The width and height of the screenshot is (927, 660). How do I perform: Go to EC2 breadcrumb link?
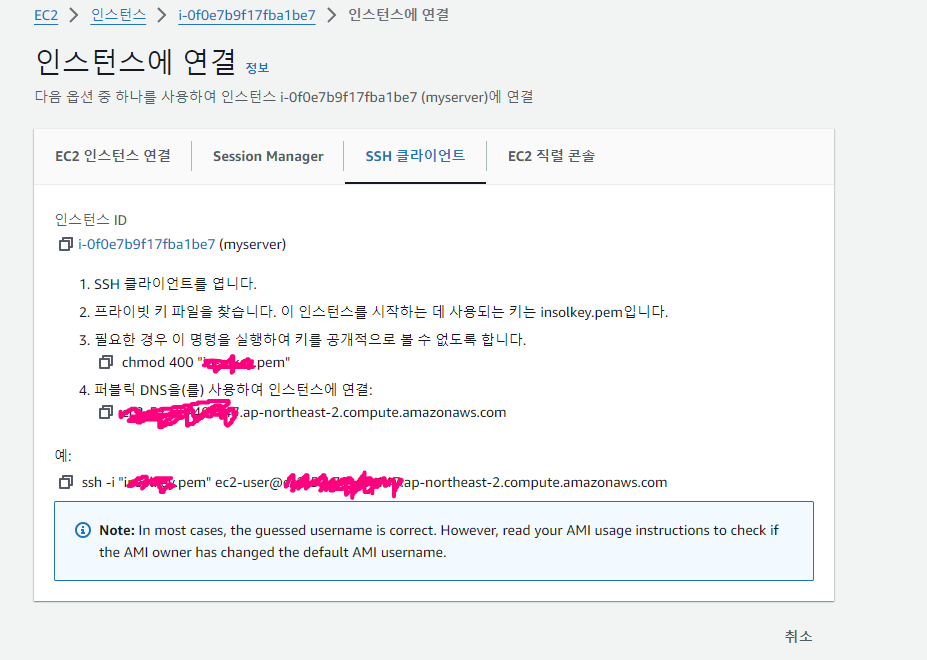[x=46, y=15]
